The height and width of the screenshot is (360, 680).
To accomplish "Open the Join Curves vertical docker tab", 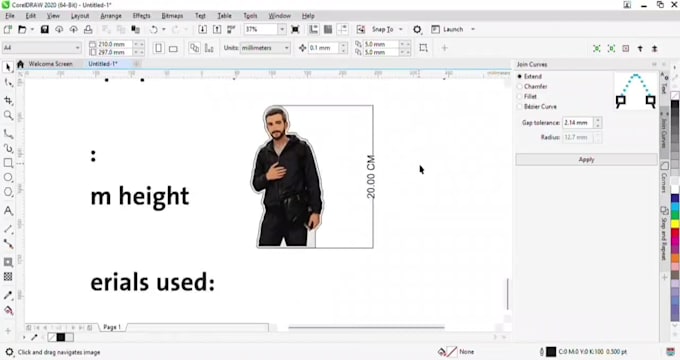I will [664, 133].
